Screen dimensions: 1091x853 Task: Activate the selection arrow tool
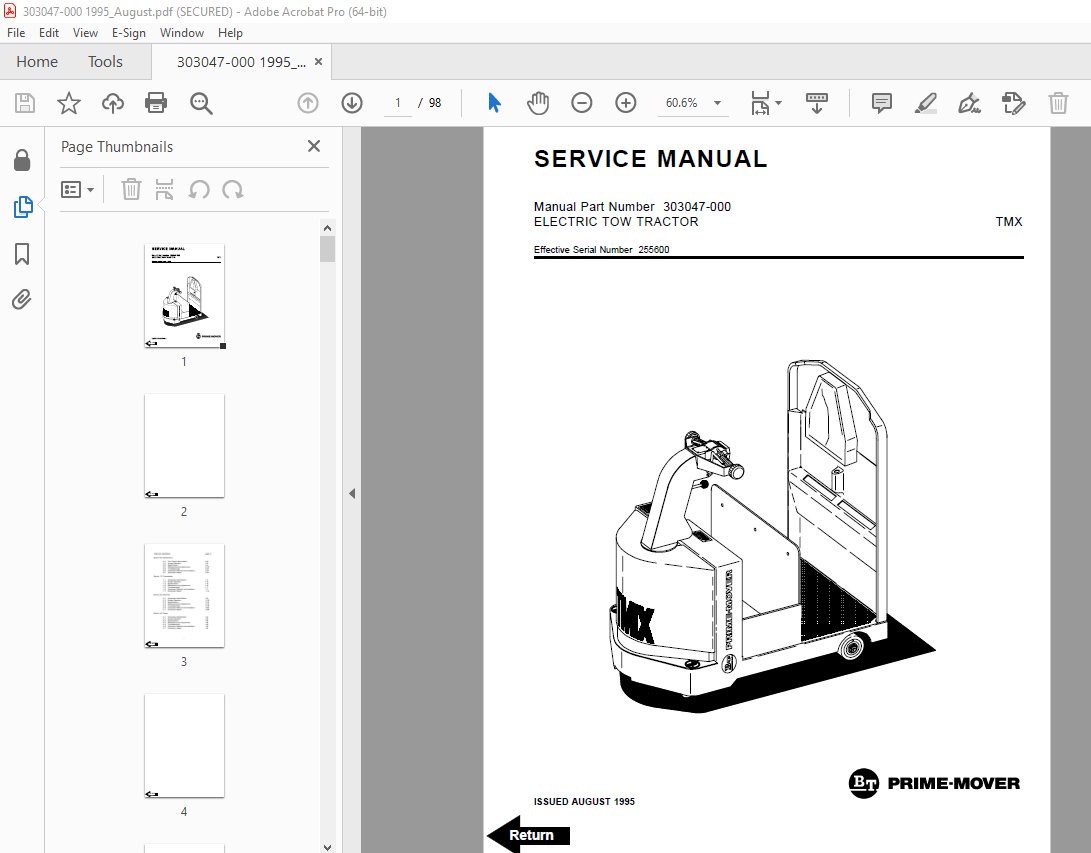pos(494,103)
